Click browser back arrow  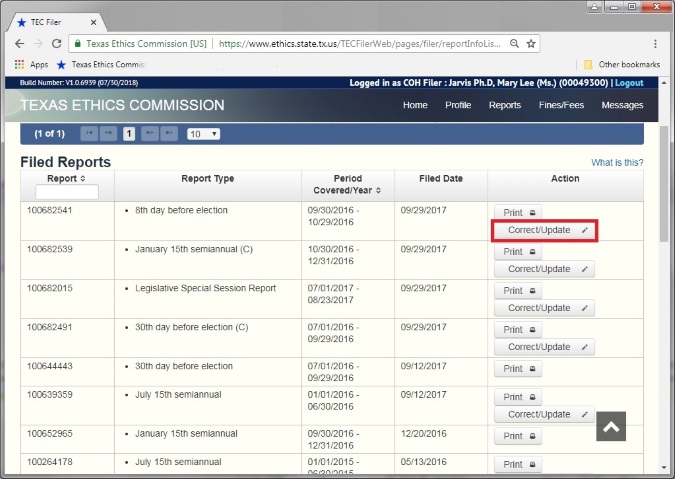19,44
